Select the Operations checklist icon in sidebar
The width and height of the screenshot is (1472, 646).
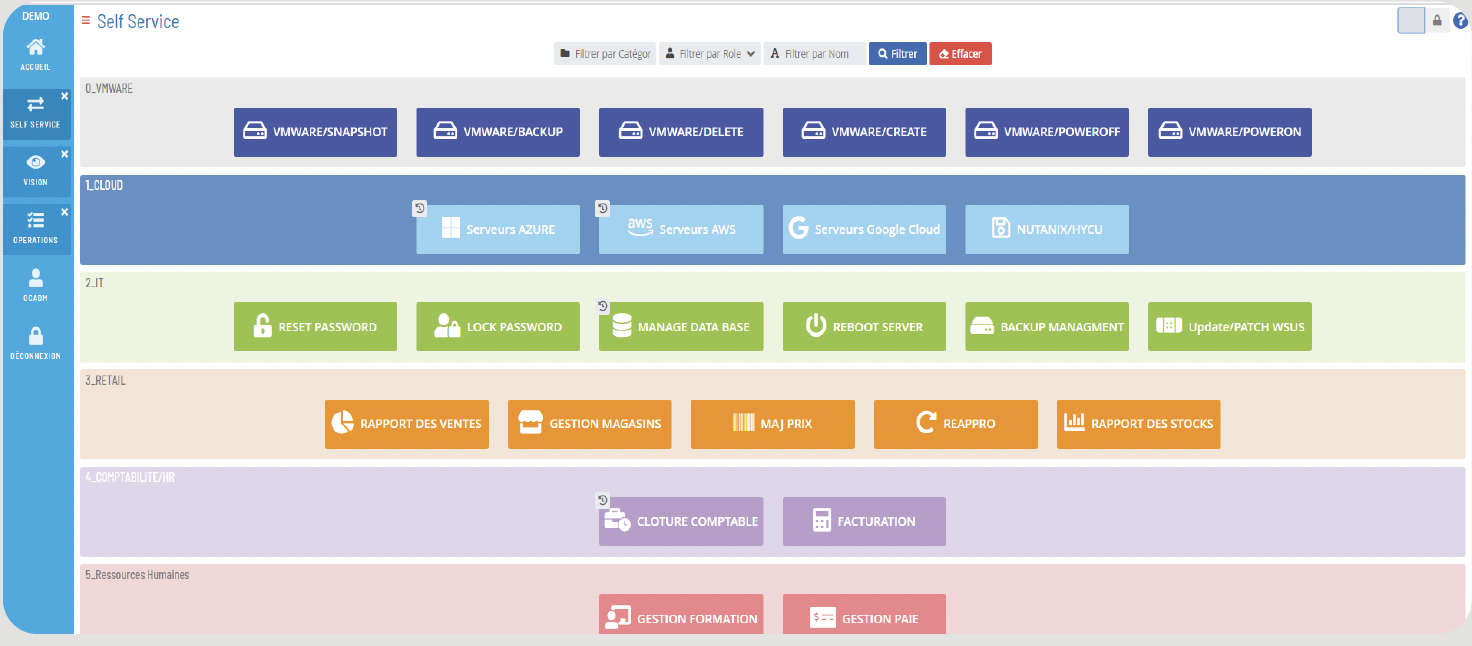(x=35, y=220)
